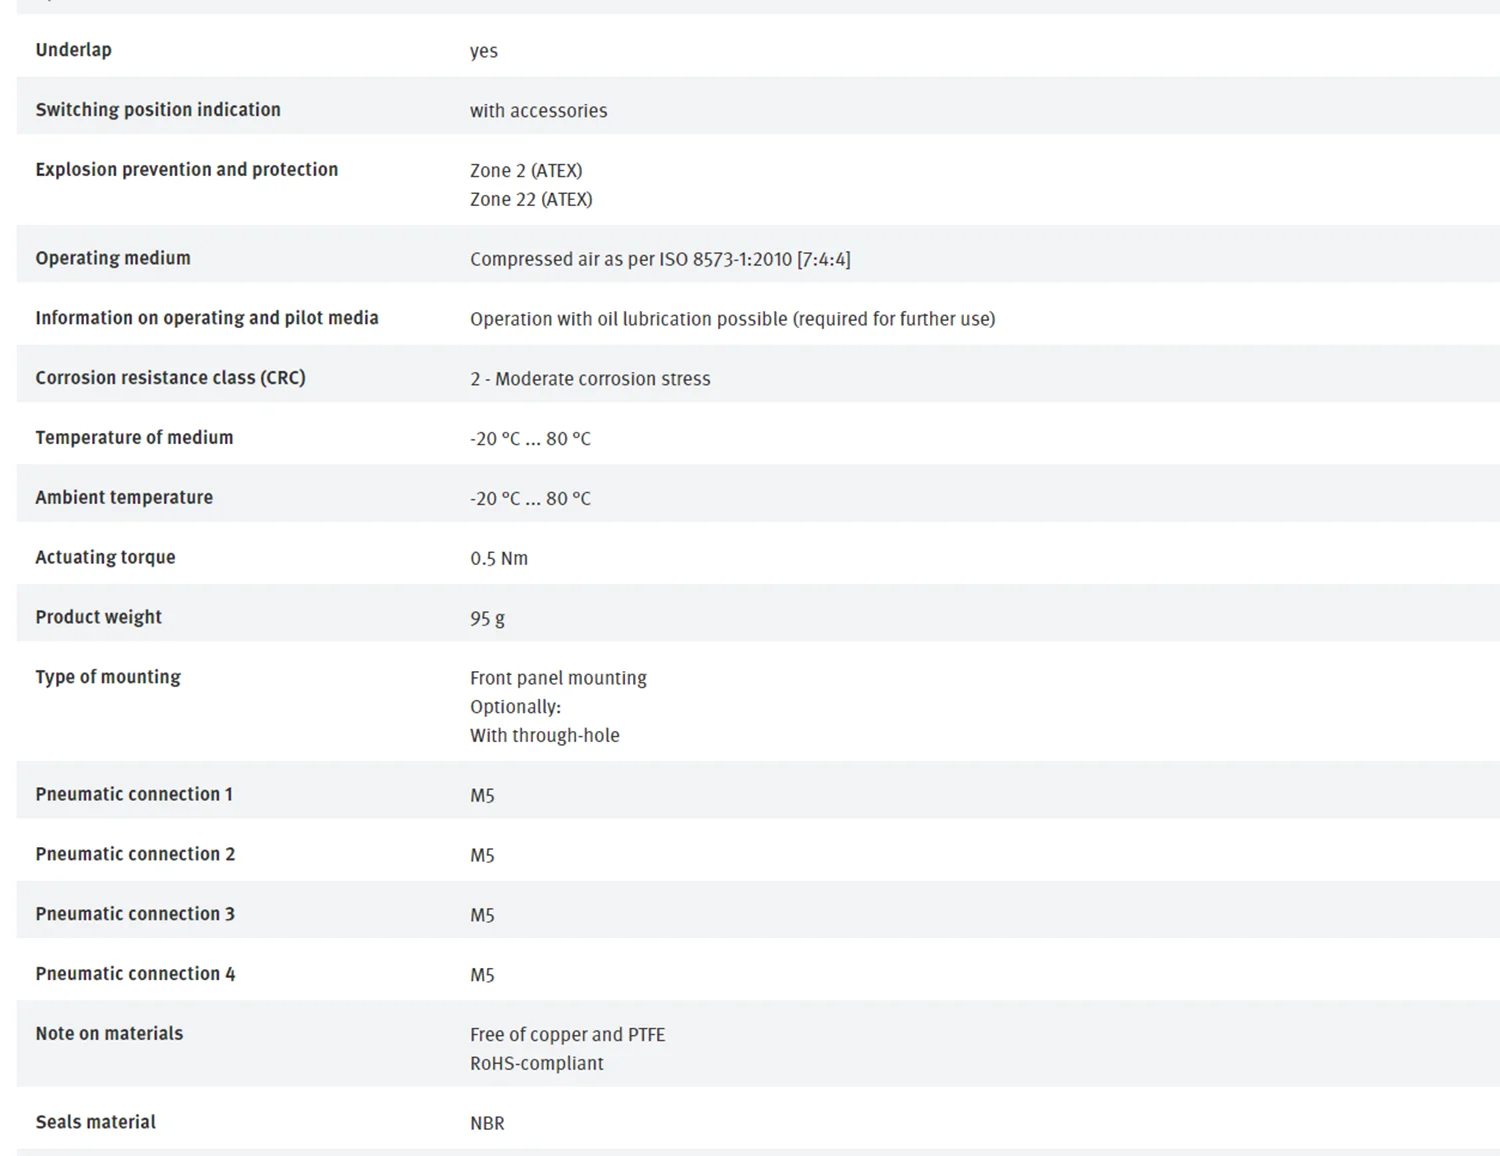Click the oil lubrication information text
1500x1156 pixels.
tap(732, 319)
